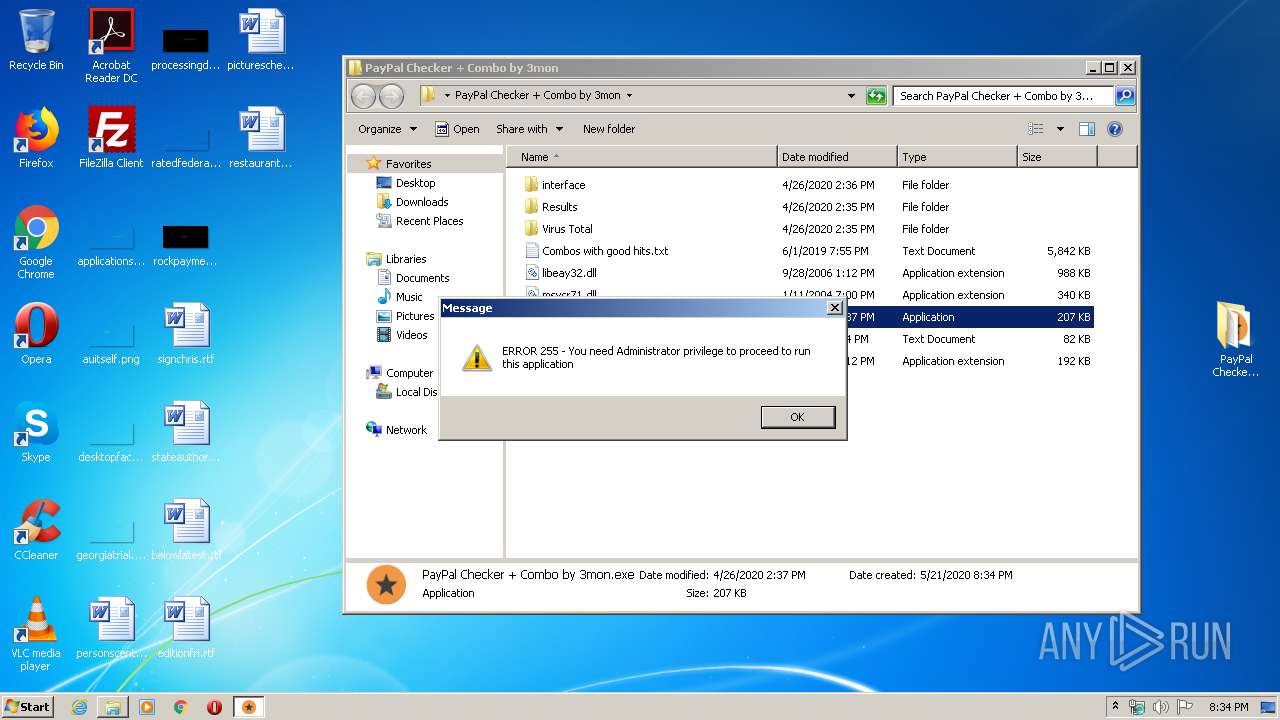Select the interface folder

[555, 185]
